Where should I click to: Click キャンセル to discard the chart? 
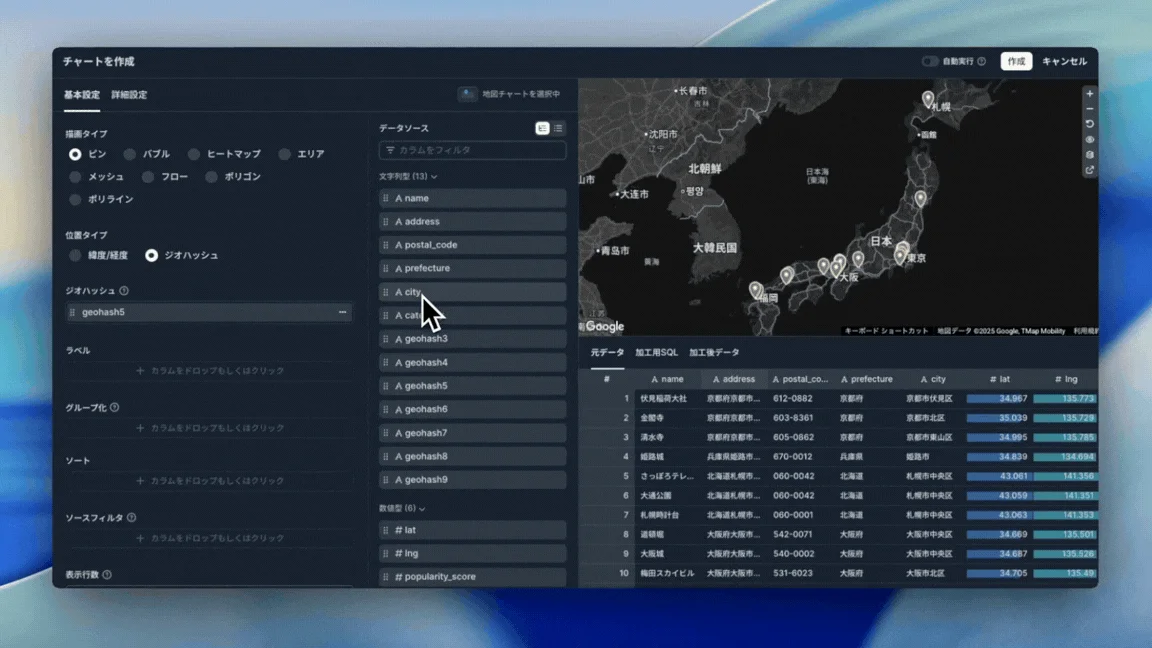tap(1062, 60)
